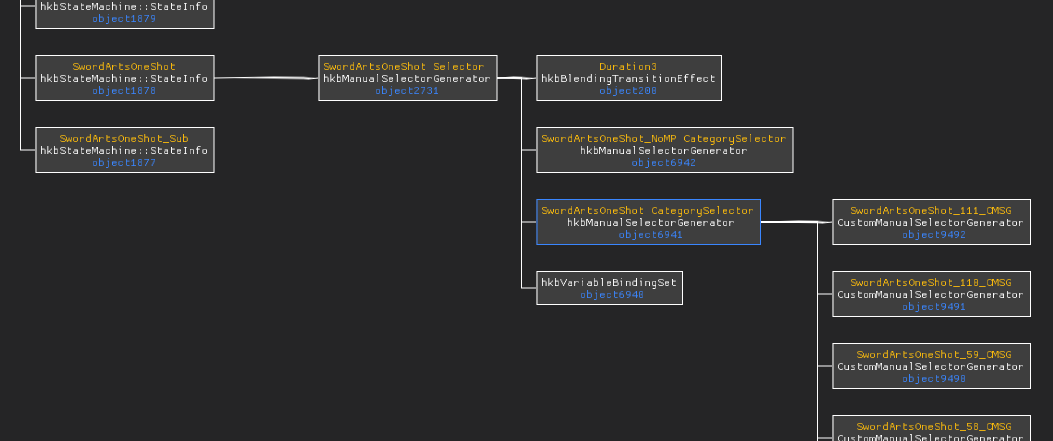Click the object6940 ID text

coord(611,295)
